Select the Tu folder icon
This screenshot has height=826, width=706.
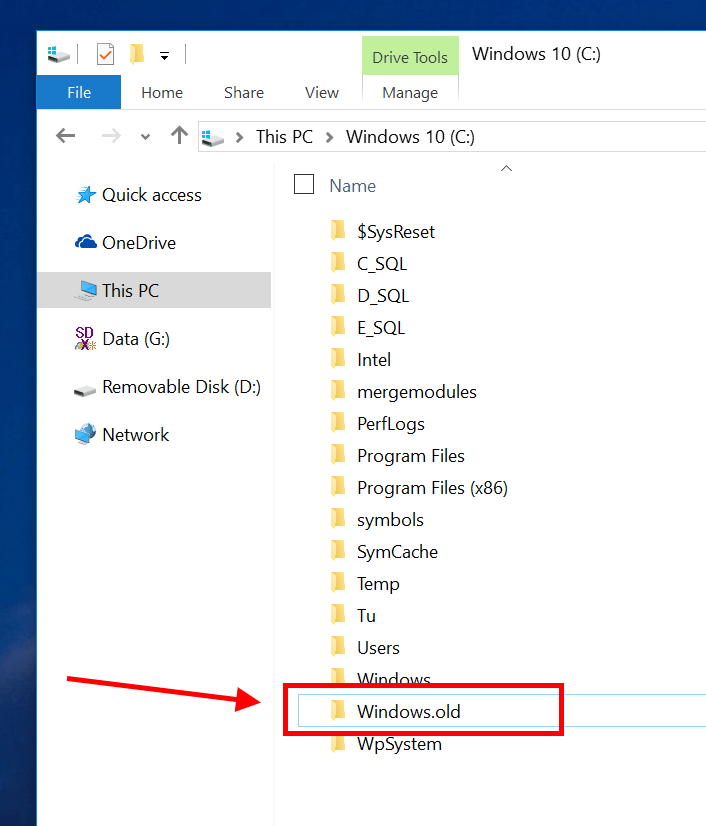(338, 614)
